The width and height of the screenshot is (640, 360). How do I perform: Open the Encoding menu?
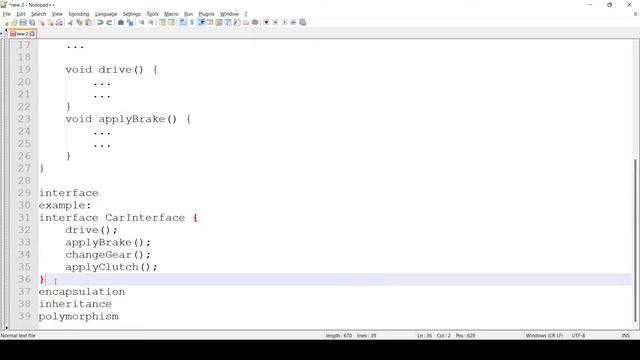[79, 14]
